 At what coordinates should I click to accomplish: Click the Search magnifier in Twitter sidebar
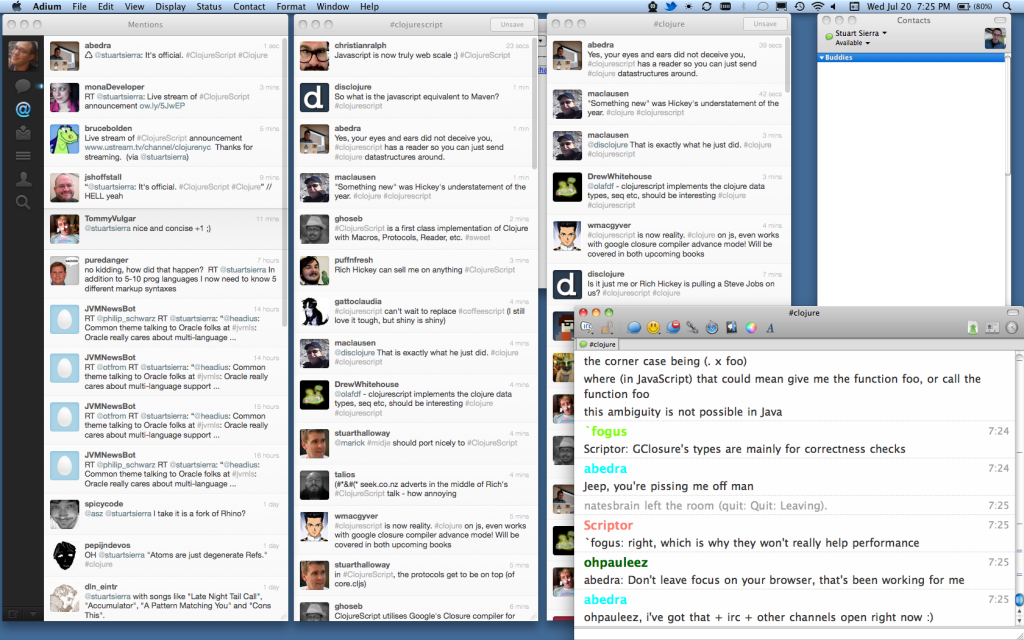click(22, 202)
